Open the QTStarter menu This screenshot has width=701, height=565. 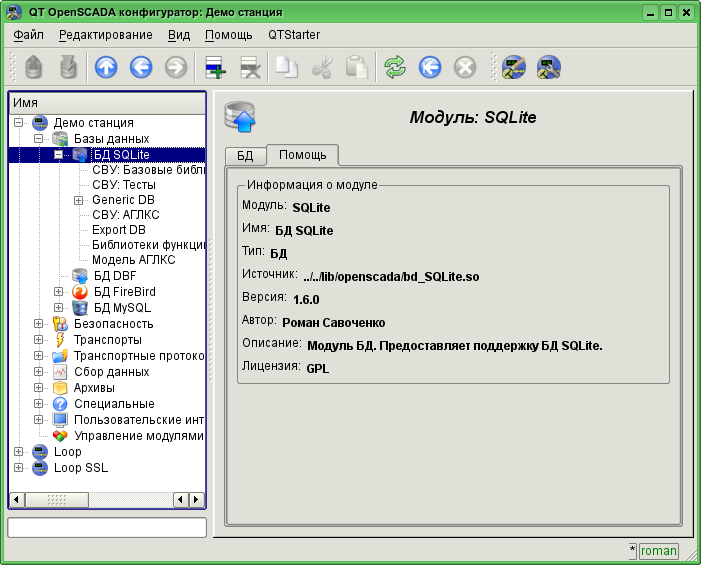point(294,35)
